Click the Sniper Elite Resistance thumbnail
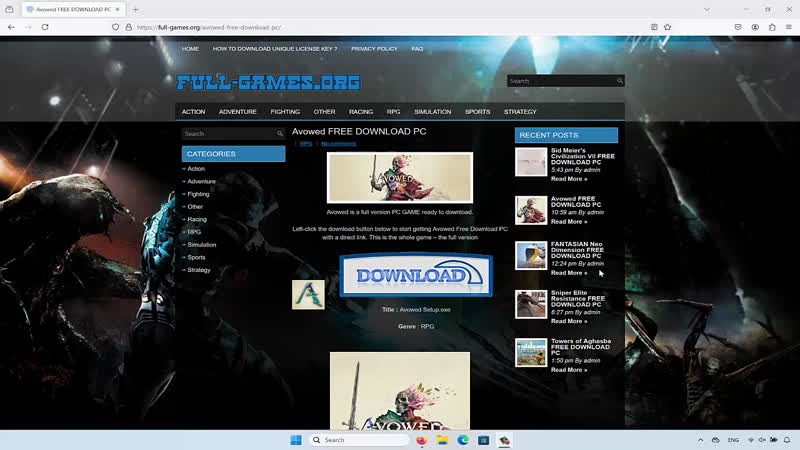Screen dimensions: 800x450 [531, 304]
